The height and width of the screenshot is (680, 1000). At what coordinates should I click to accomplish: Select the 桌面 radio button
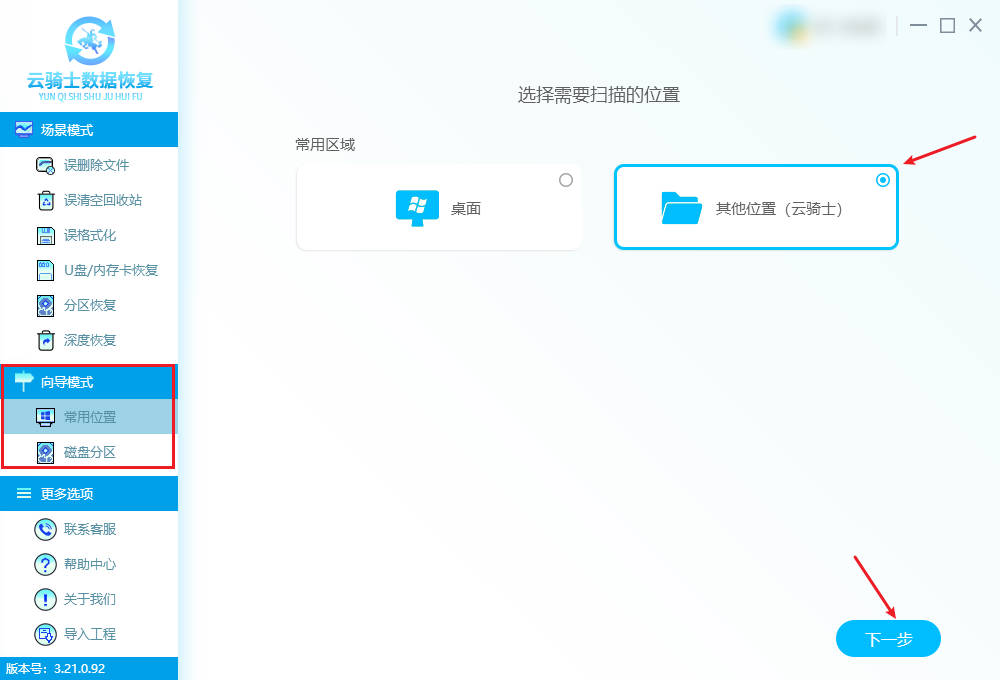[566, 180]
